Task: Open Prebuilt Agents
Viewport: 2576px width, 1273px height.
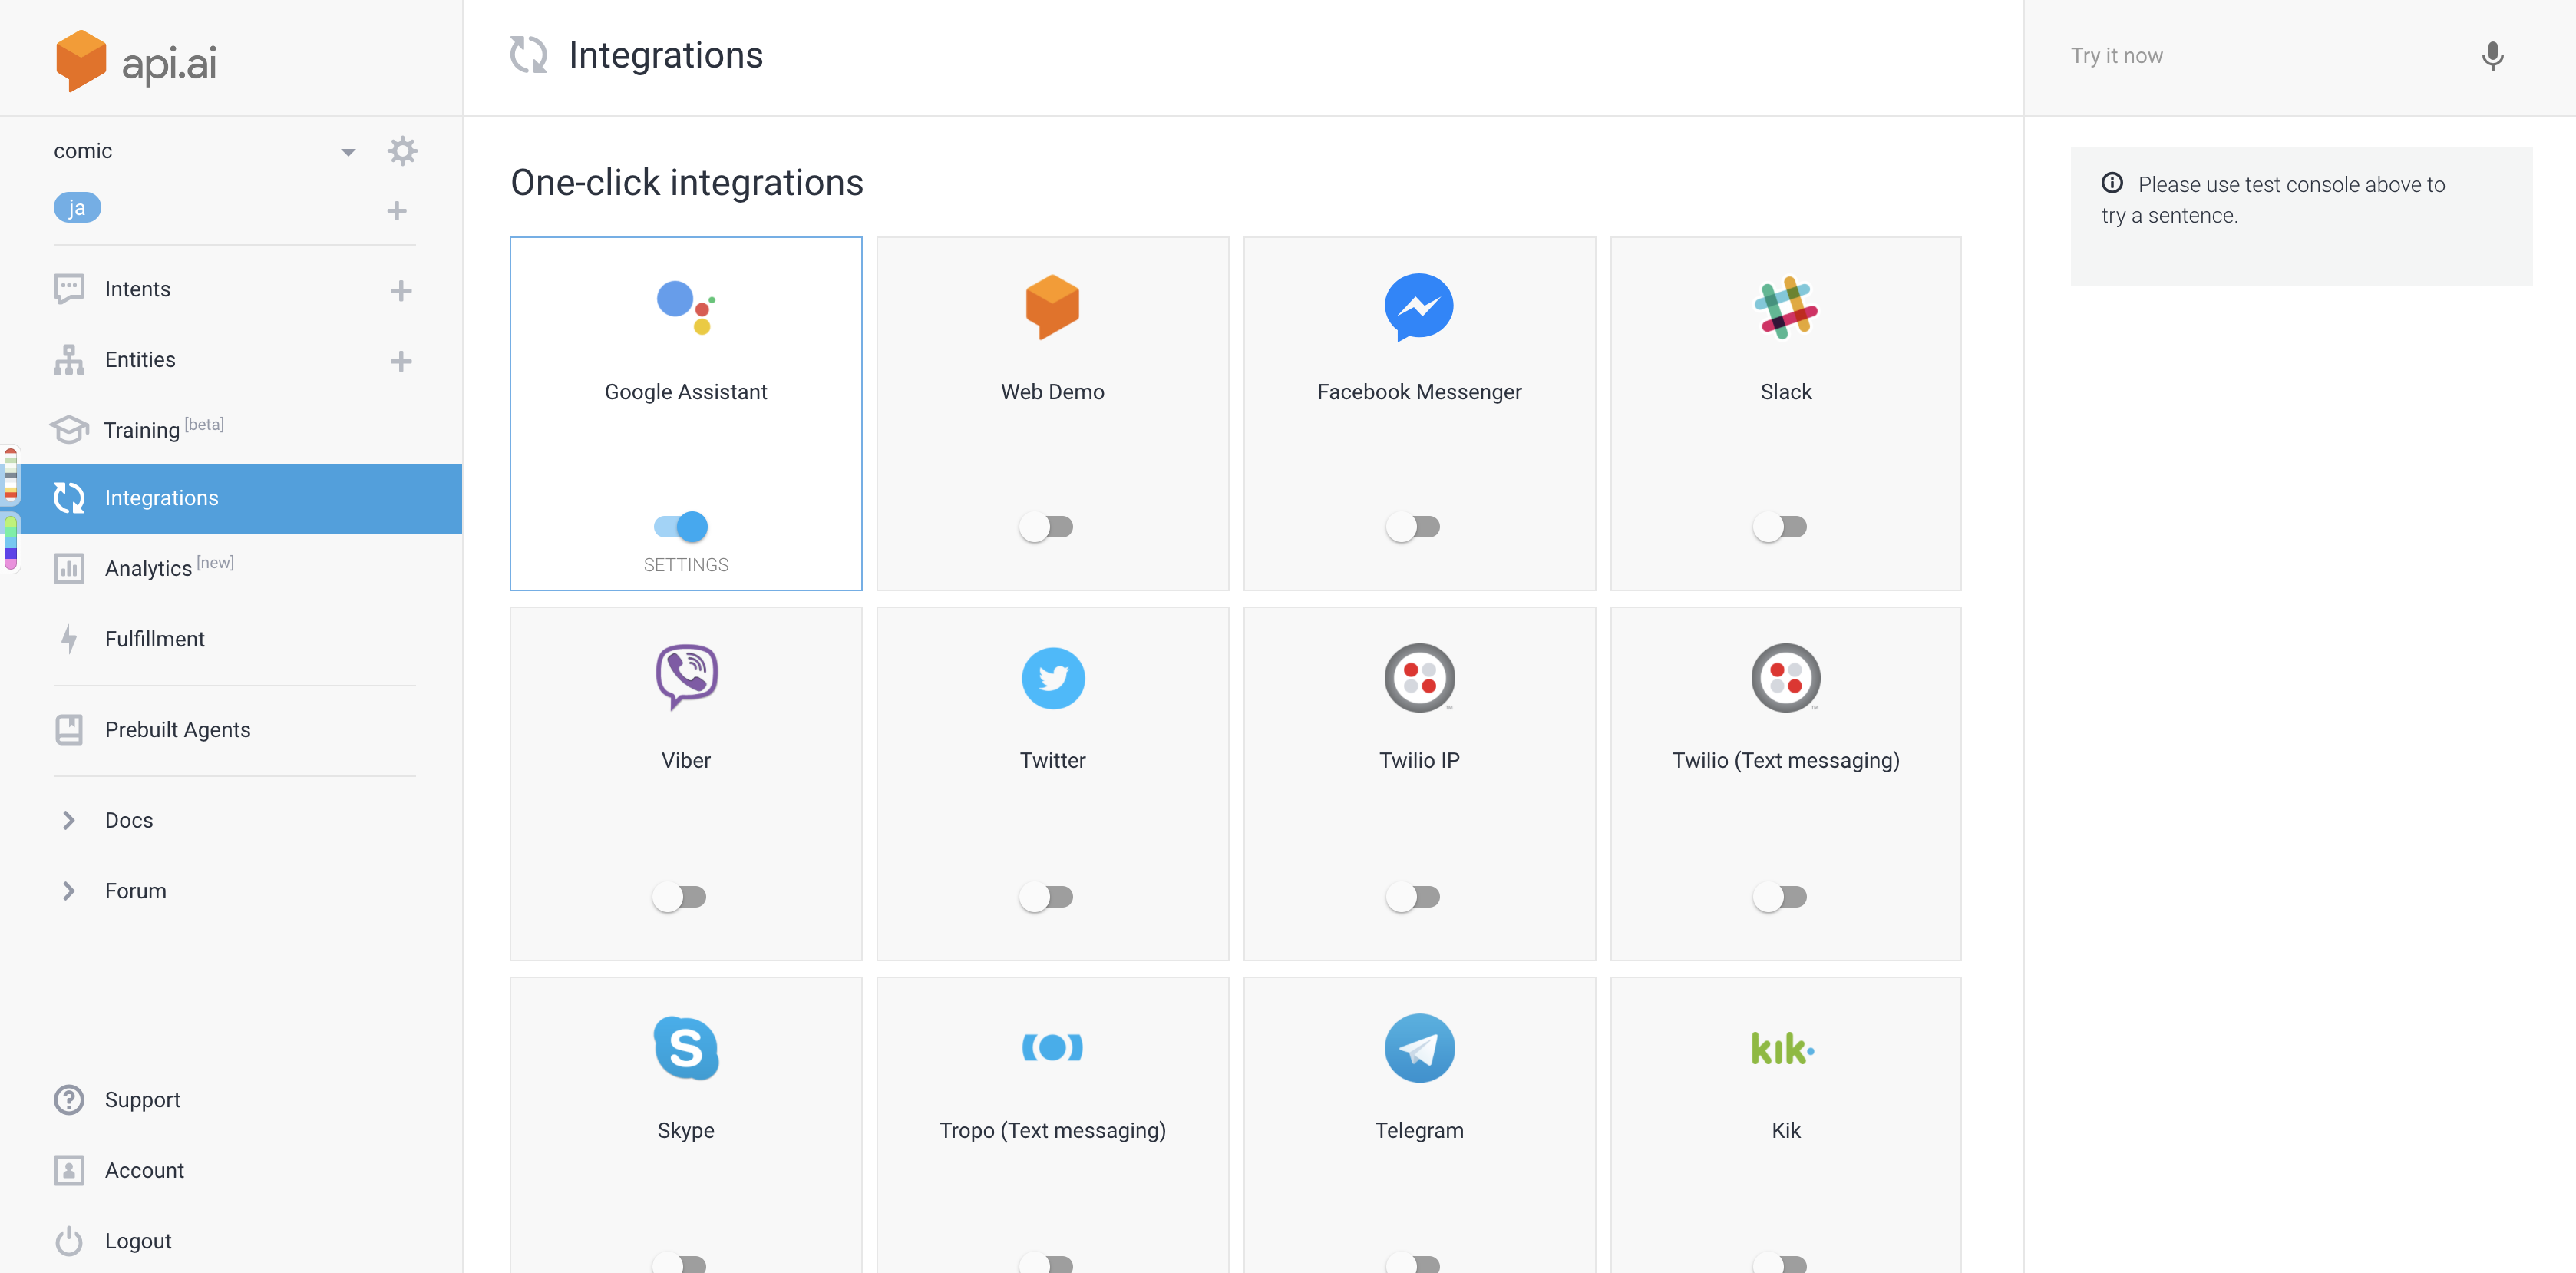Action: [x=177, y=730]
